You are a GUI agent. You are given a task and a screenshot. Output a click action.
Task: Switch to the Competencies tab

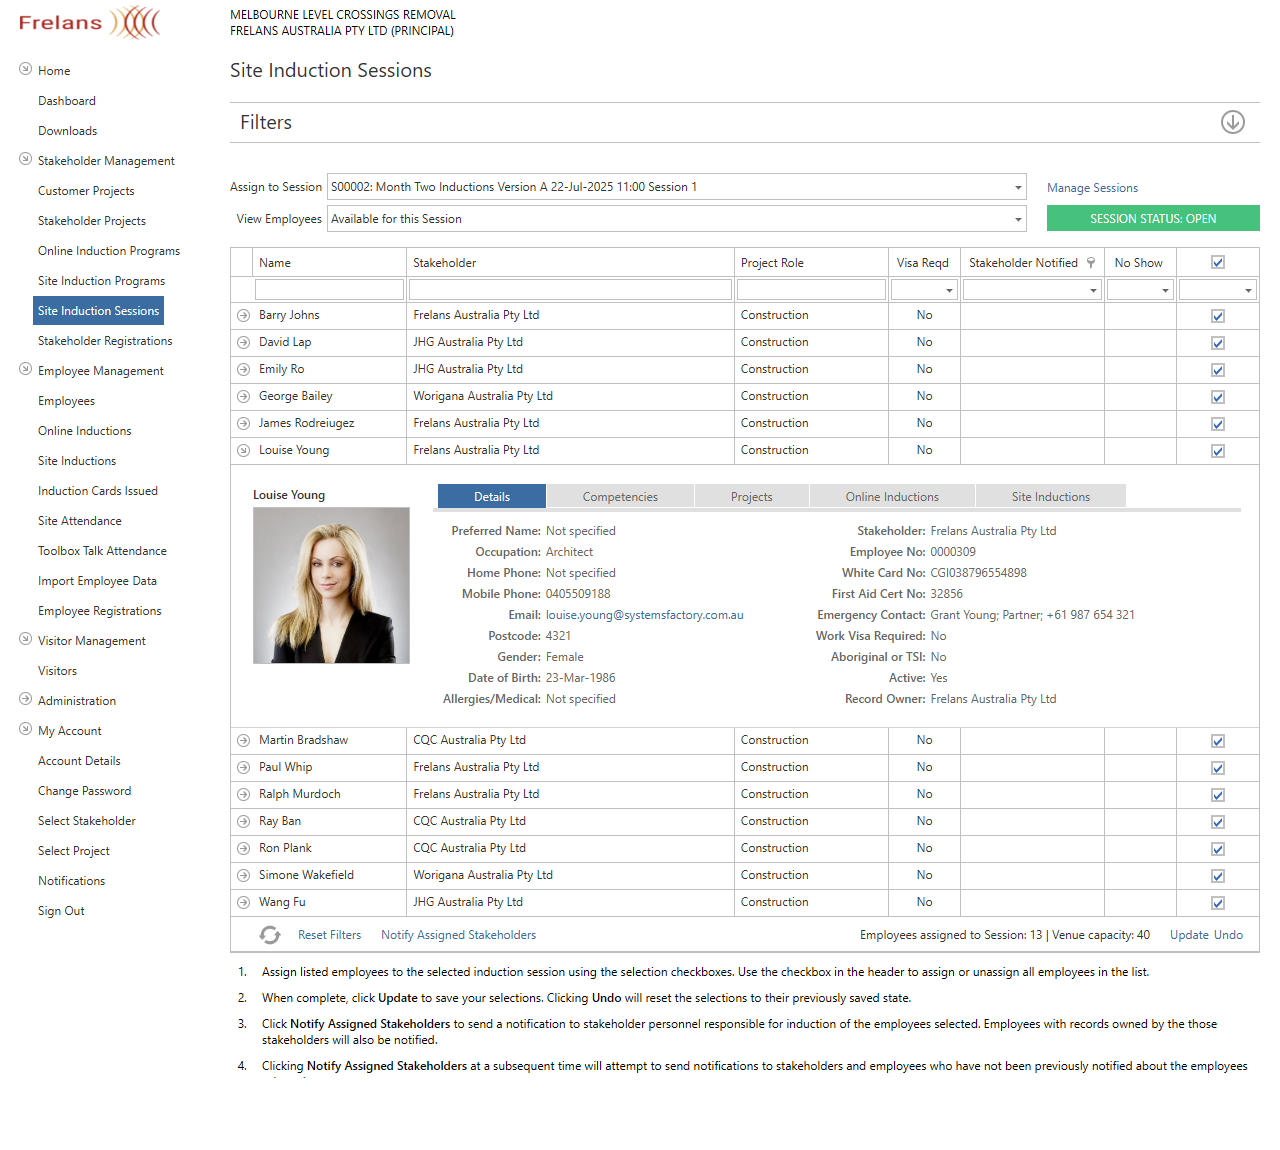pos(620,497)
